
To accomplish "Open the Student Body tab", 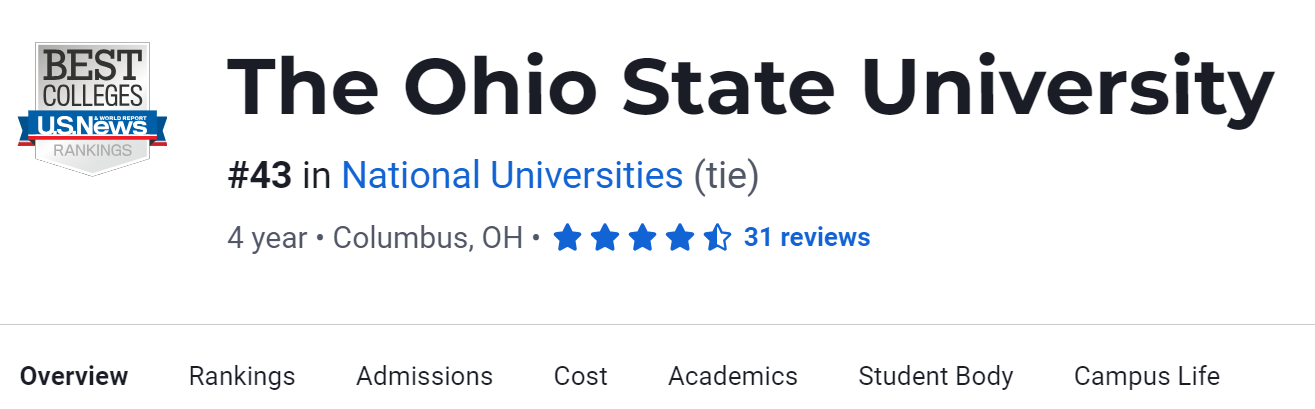I will coord(936,376).
